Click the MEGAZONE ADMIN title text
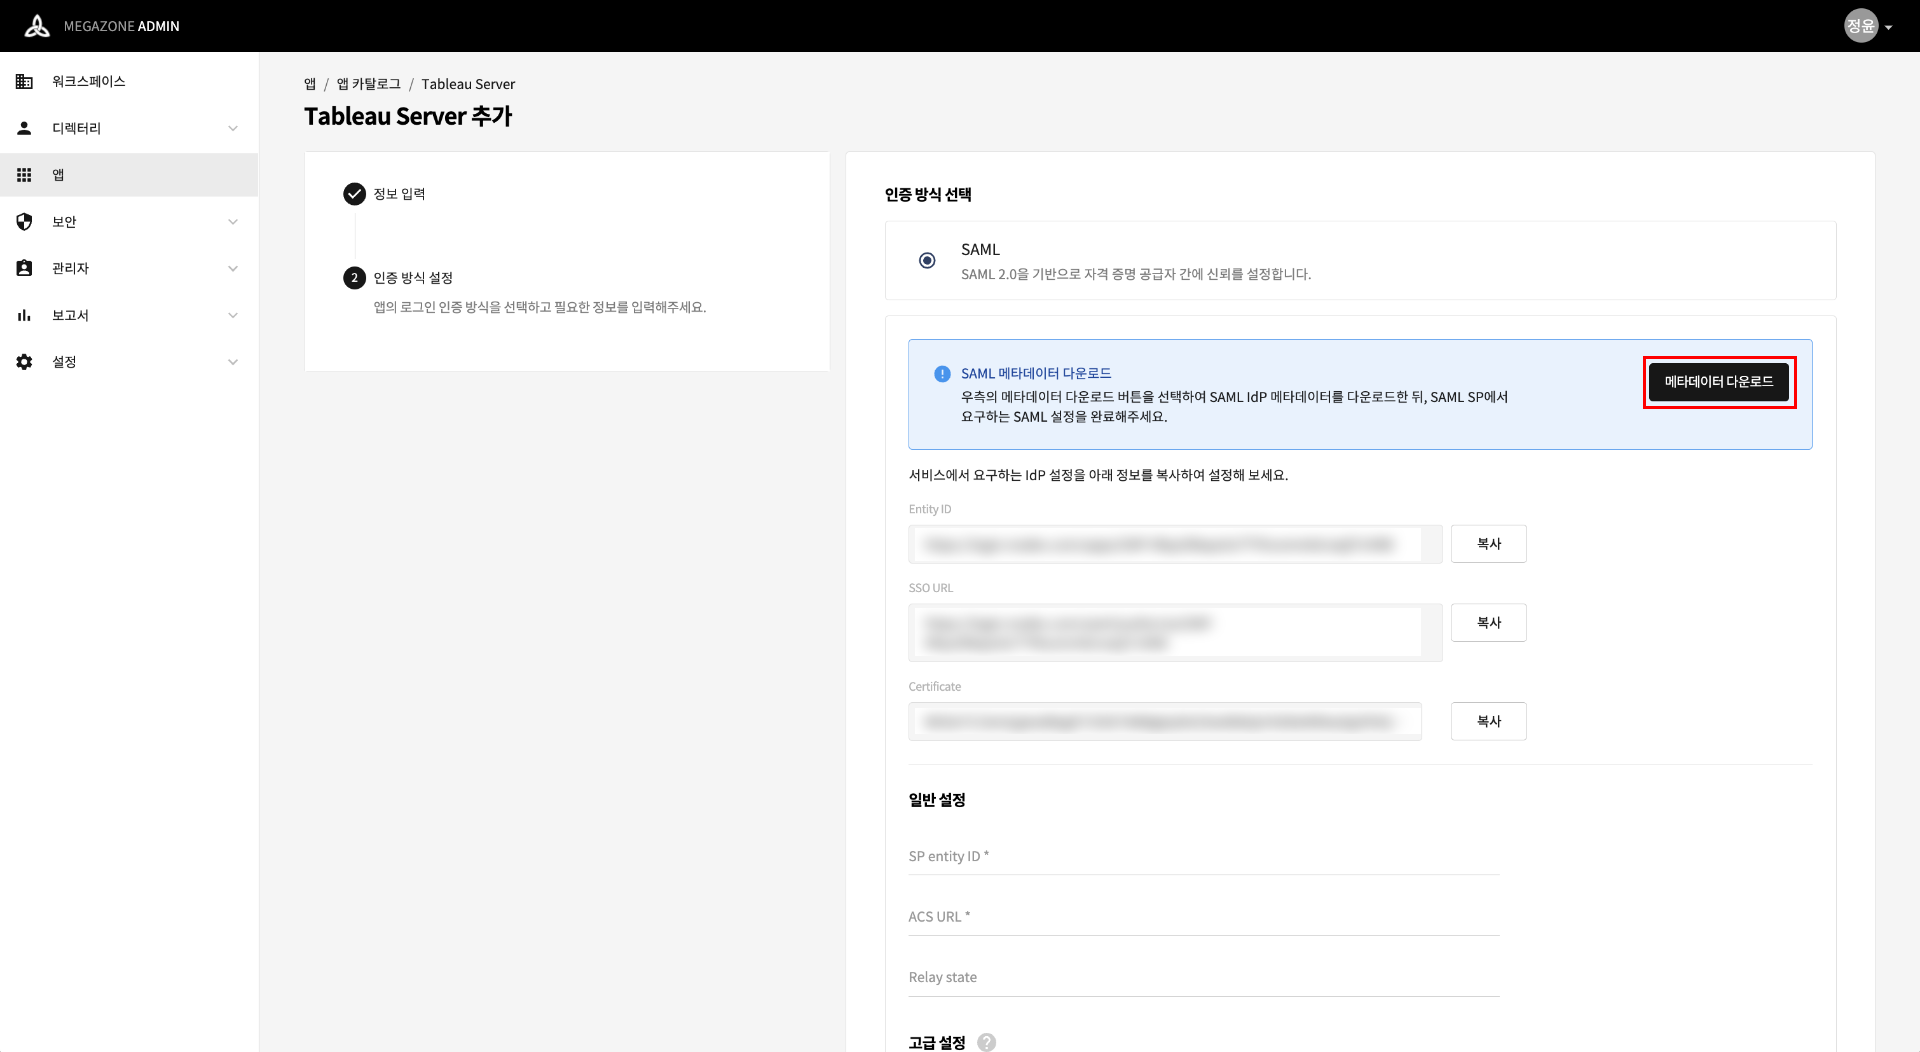1920x1052 pixels. click(122, 26)
